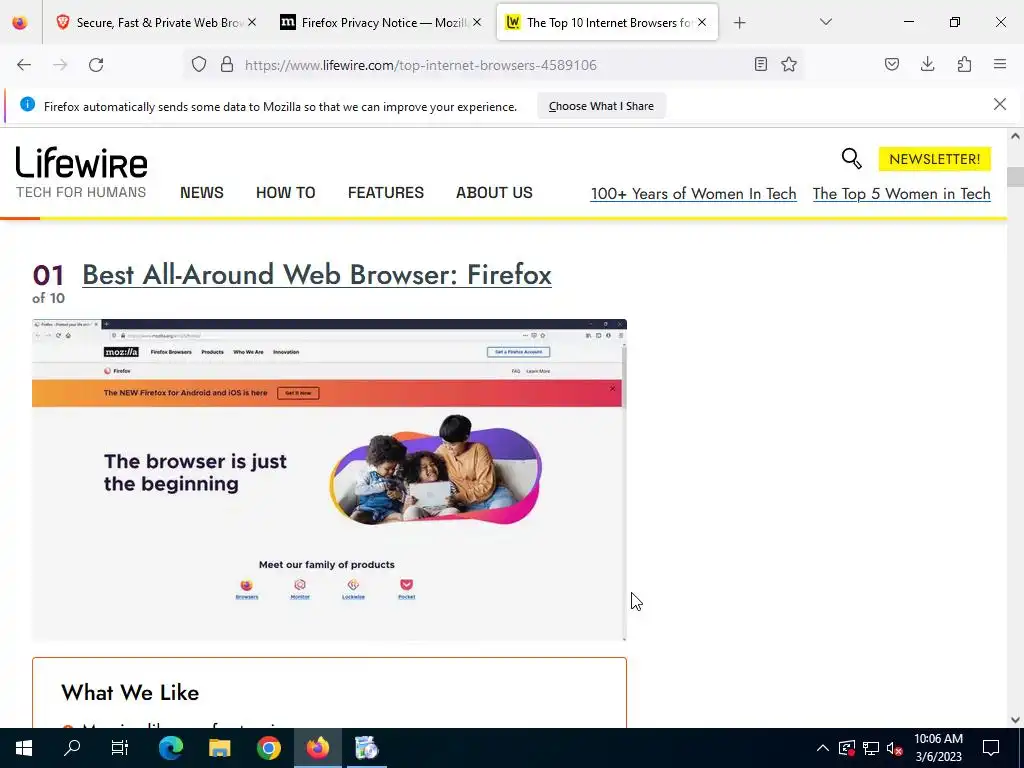1024x768 pixels.
Task: Click the Choose What I Share button
Action: (601, 106)
